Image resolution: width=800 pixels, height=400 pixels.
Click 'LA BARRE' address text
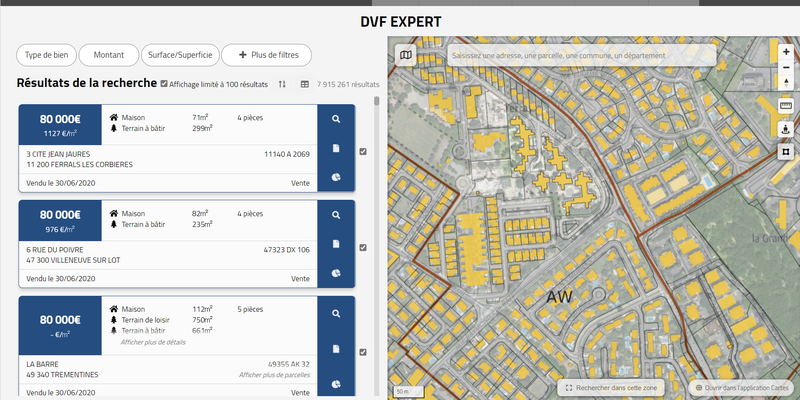42,364
